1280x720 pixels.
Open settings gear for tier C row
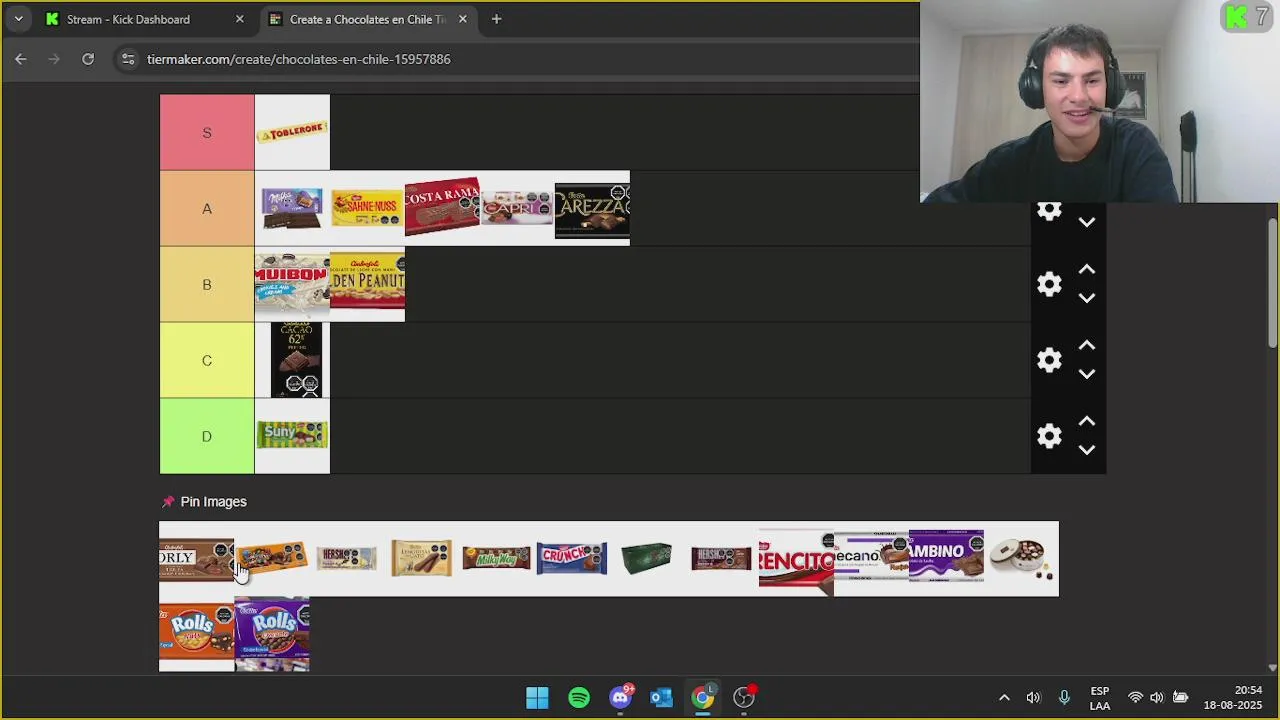1049,360
